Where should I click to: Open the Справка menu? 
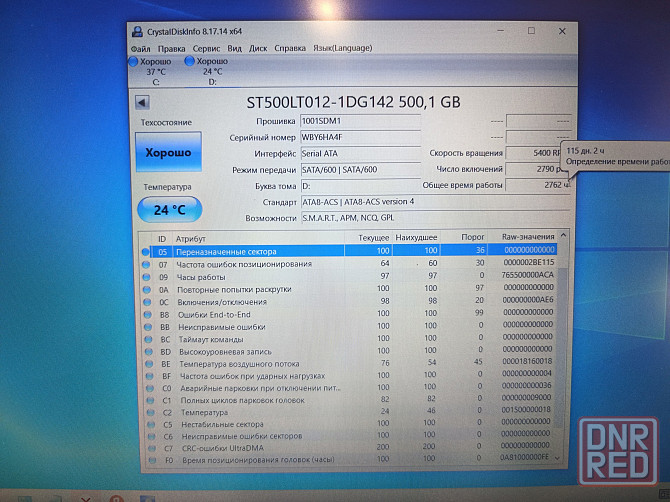(290, 48)
